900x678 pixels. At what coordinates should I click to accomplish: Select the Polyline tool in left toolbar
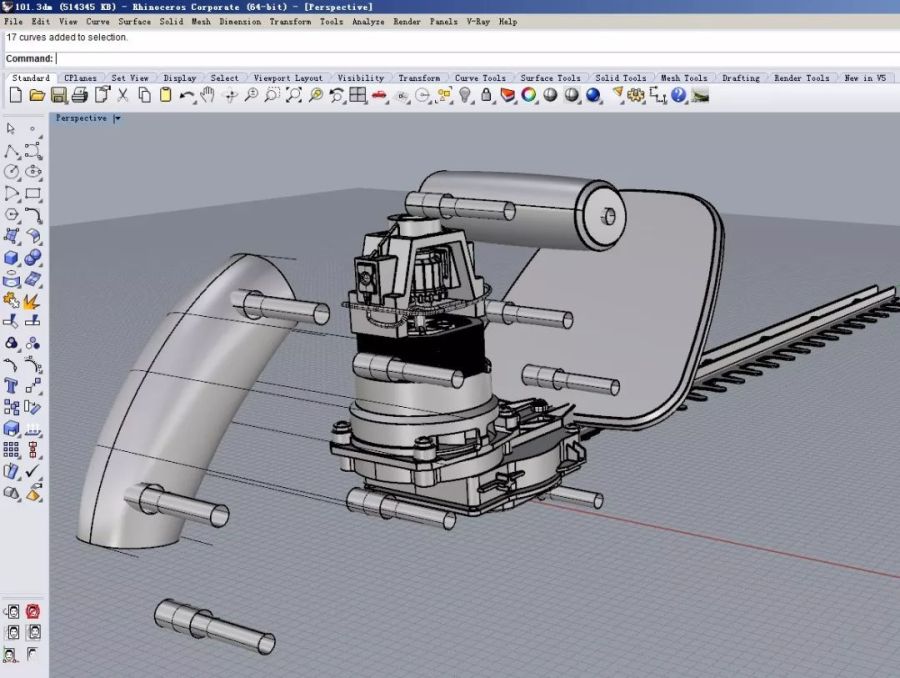(x=12, y=151)
